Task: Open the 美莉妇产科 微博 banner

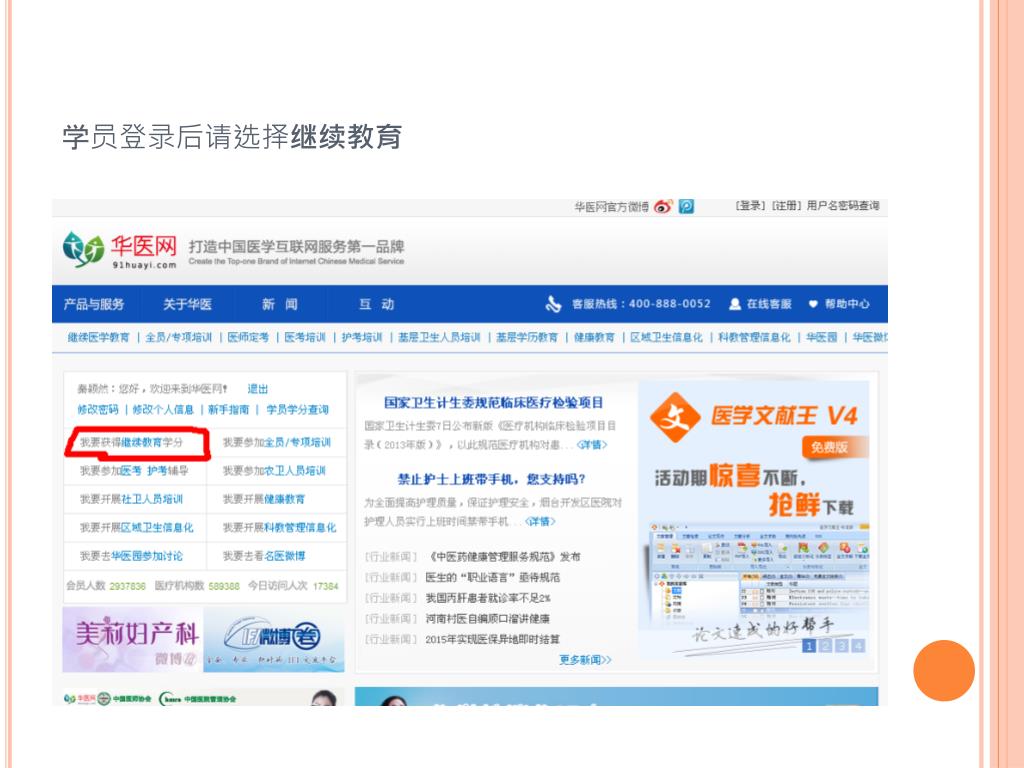Action: [x=133, y=640]
